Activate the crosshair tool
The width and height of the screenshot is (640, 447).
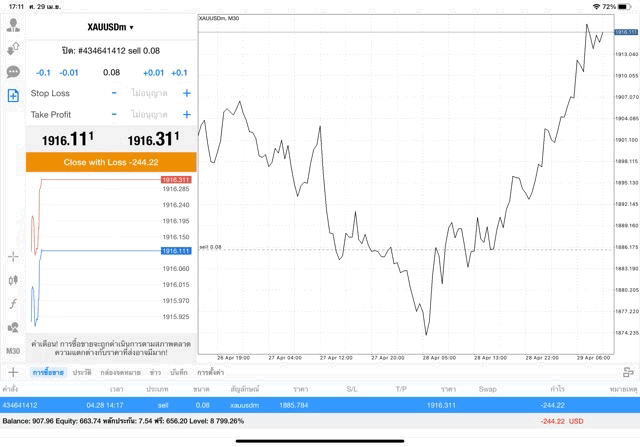[x=13, y=256]
